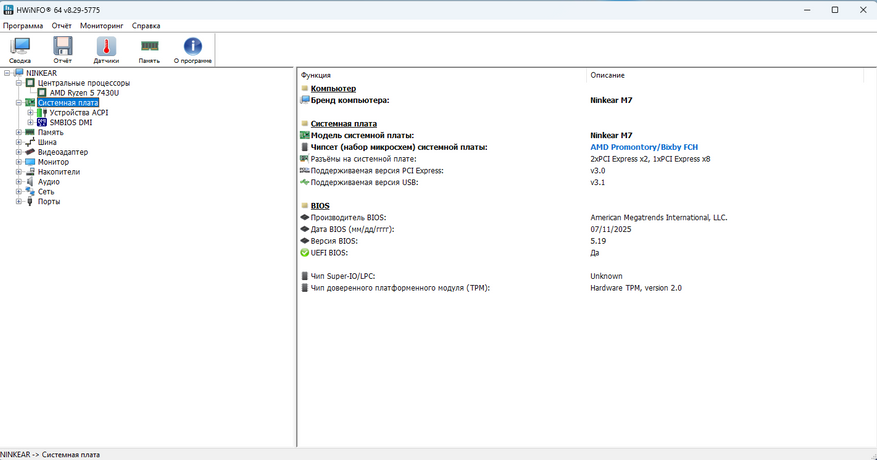Screen dimensions: 877x460
Task: Click the UEFI BIOS green check icon
Action: point(305,253)
